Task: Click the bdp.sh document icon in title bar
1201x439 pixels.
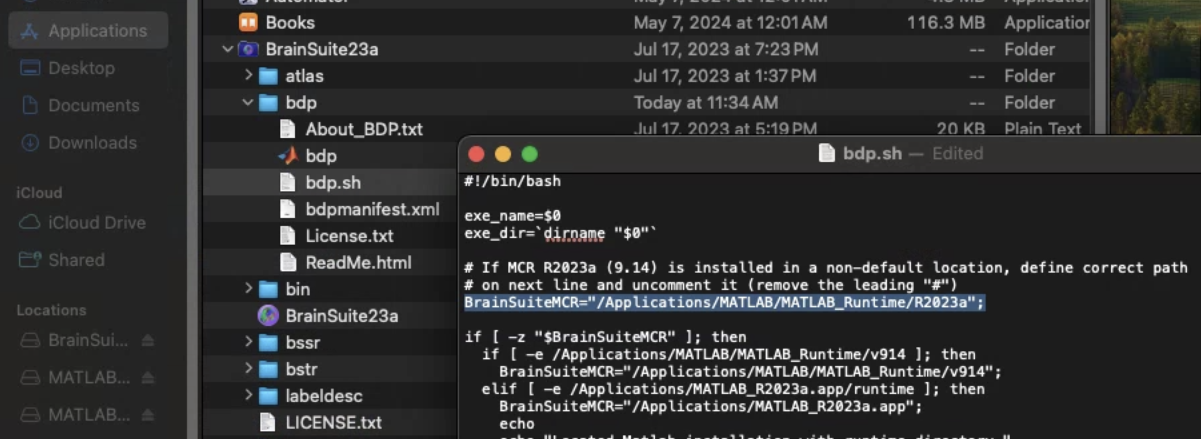Action: pos(827,154)
